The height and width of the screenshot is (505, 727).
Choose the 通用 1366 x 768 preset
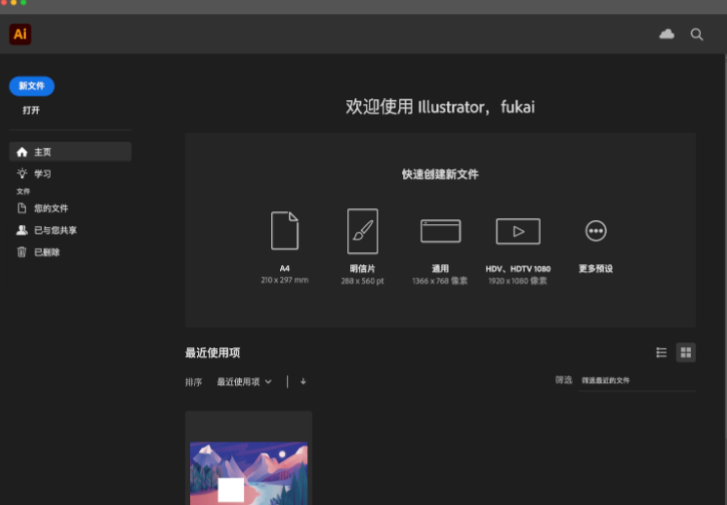(440, 231)
